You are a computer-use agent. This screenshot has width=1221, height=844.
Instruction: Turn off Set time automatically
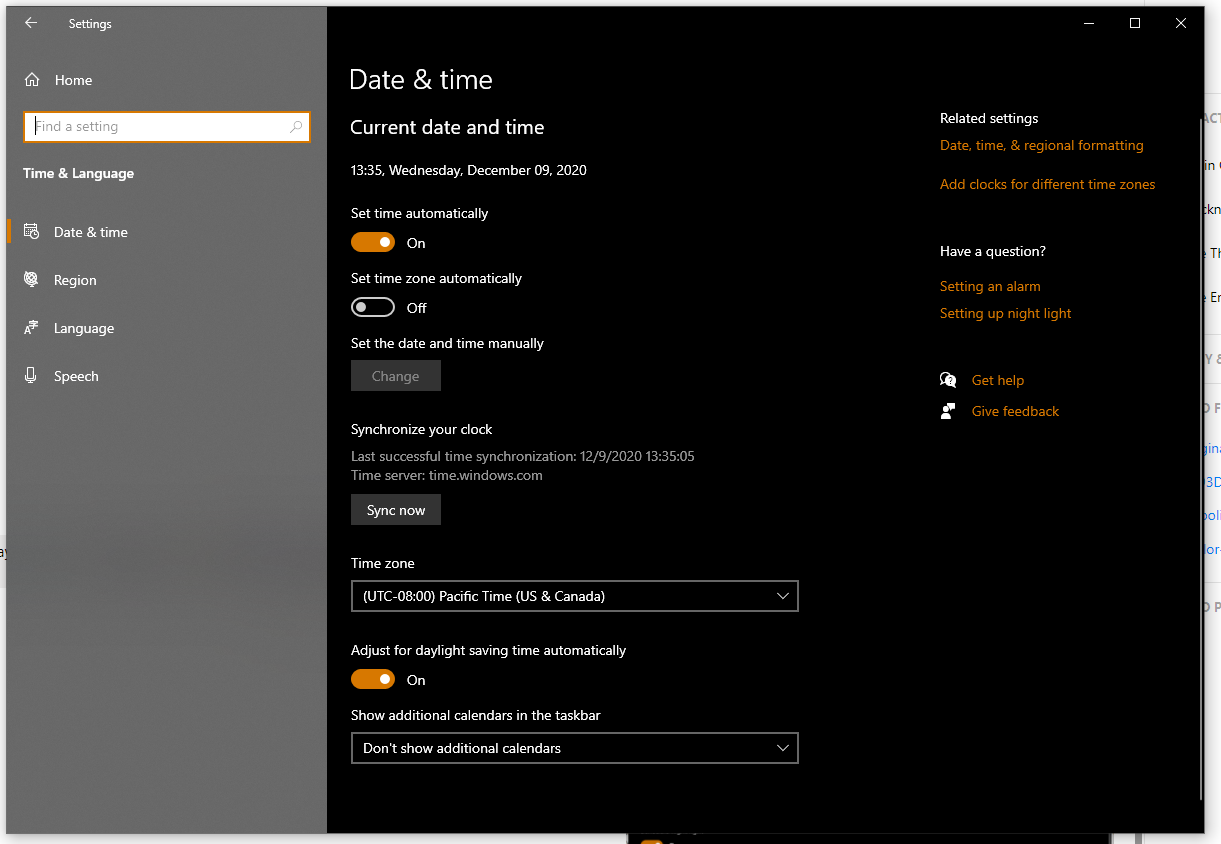[x=373, y=243]
